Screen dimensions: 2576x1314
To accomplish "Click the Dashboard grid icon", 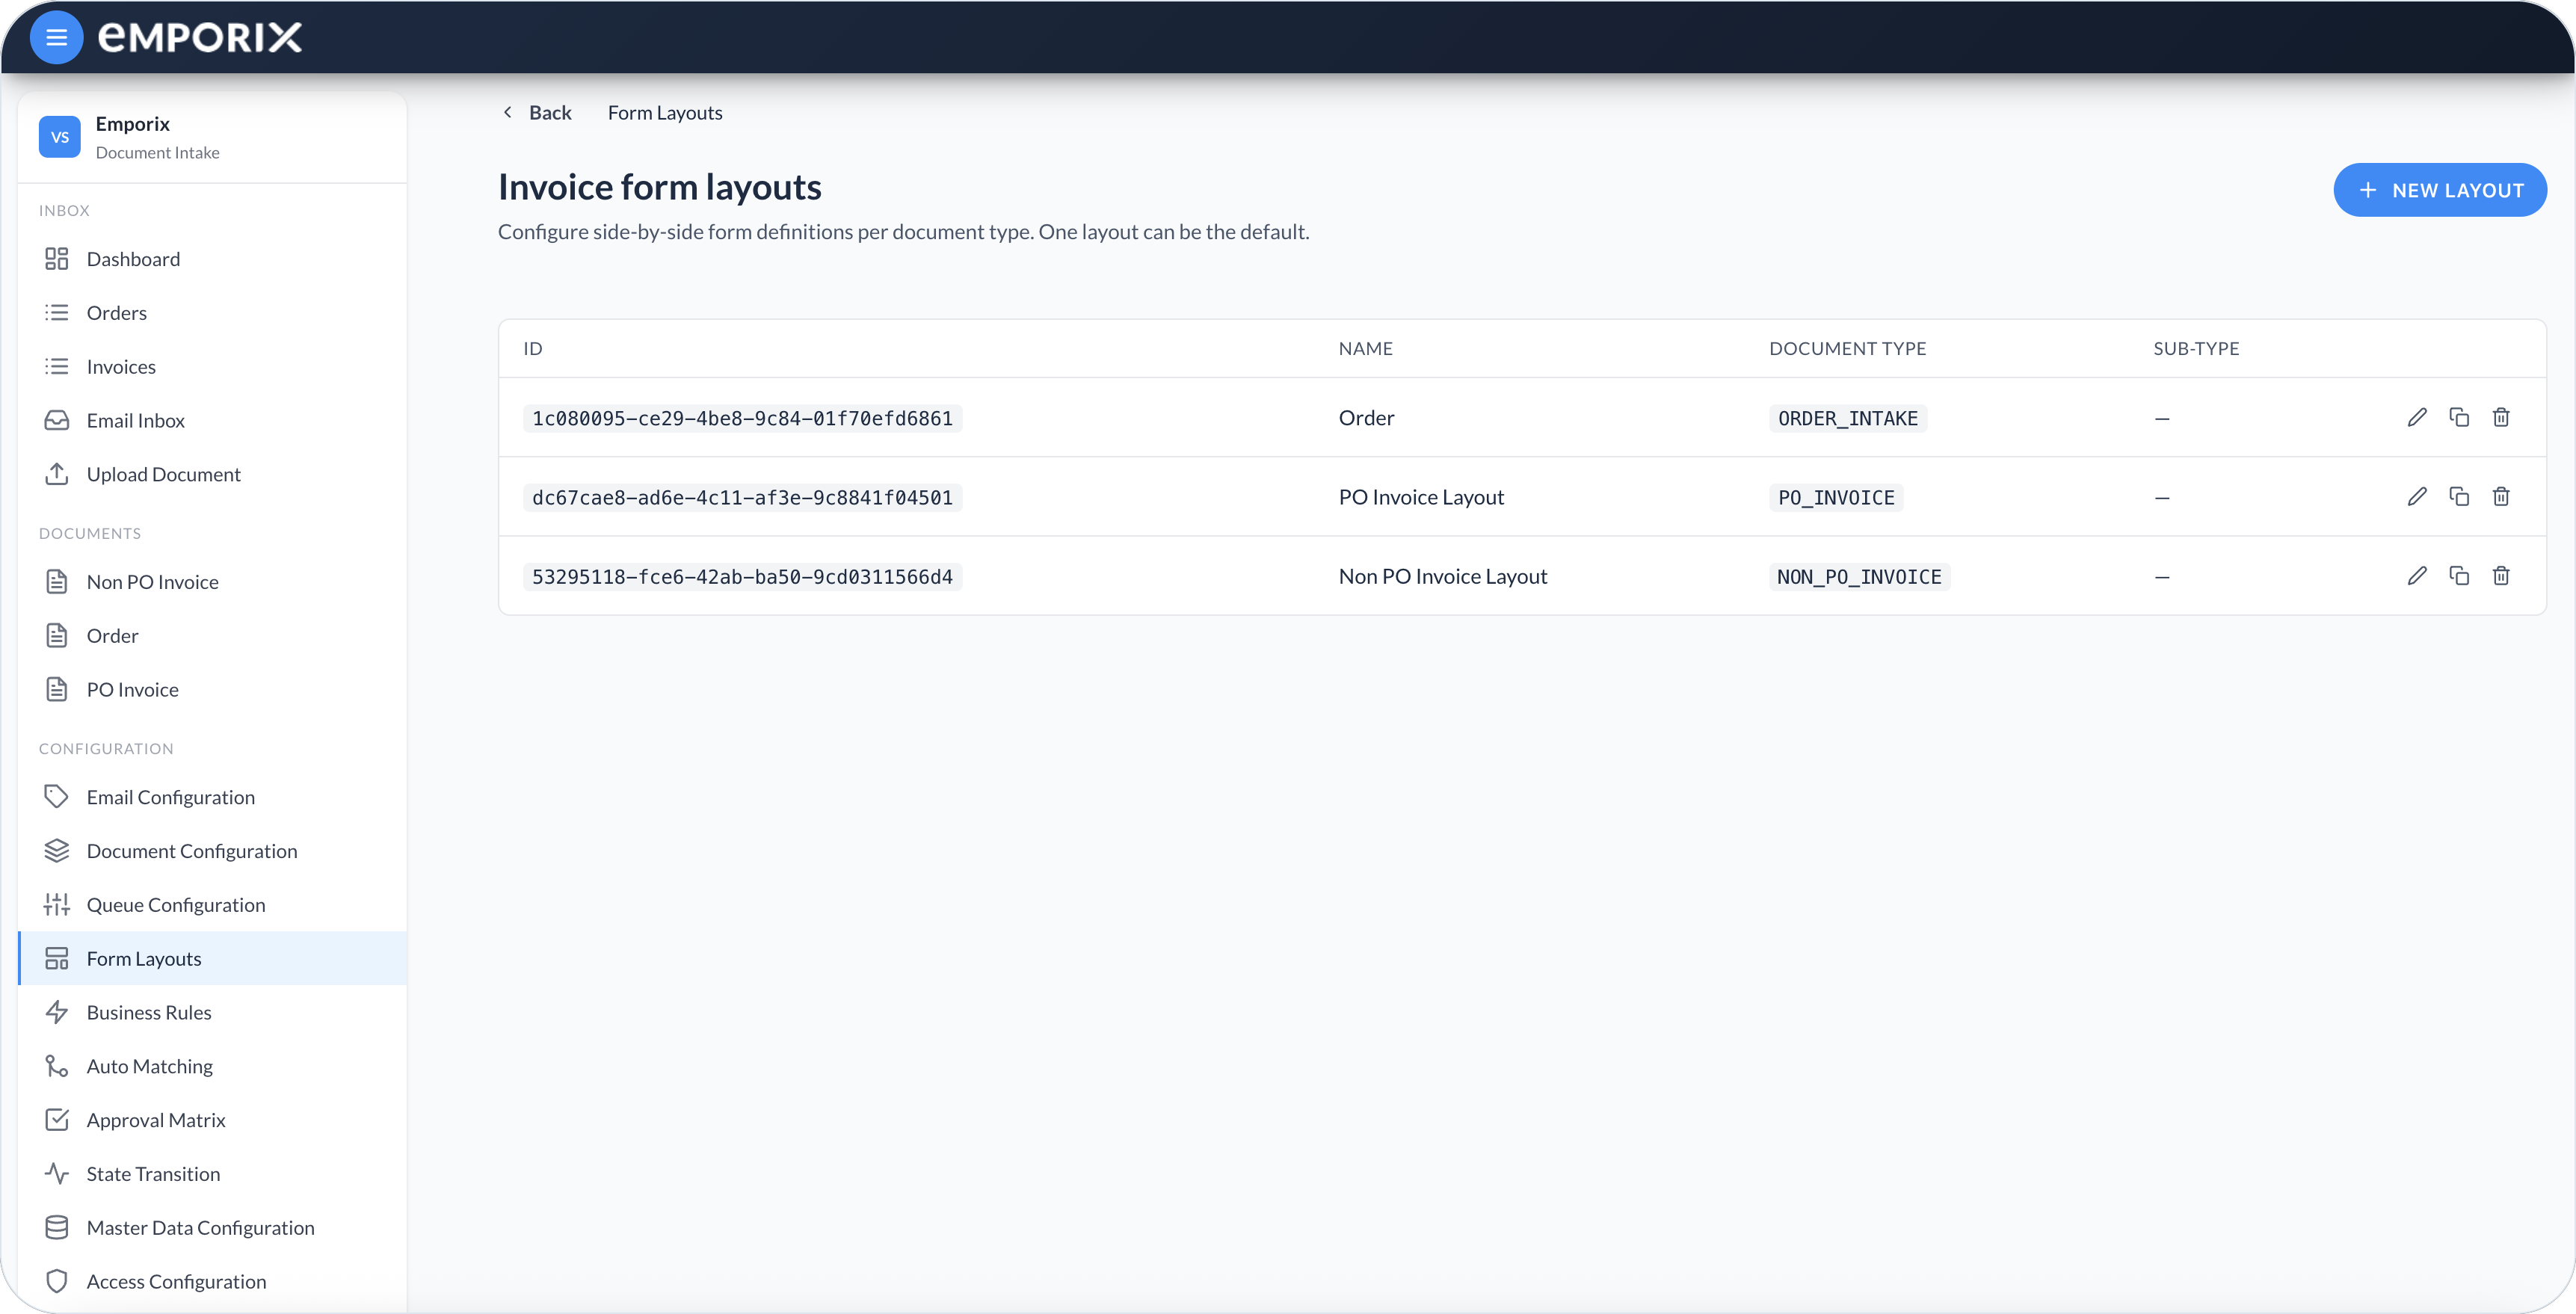I will pos(57,259).
